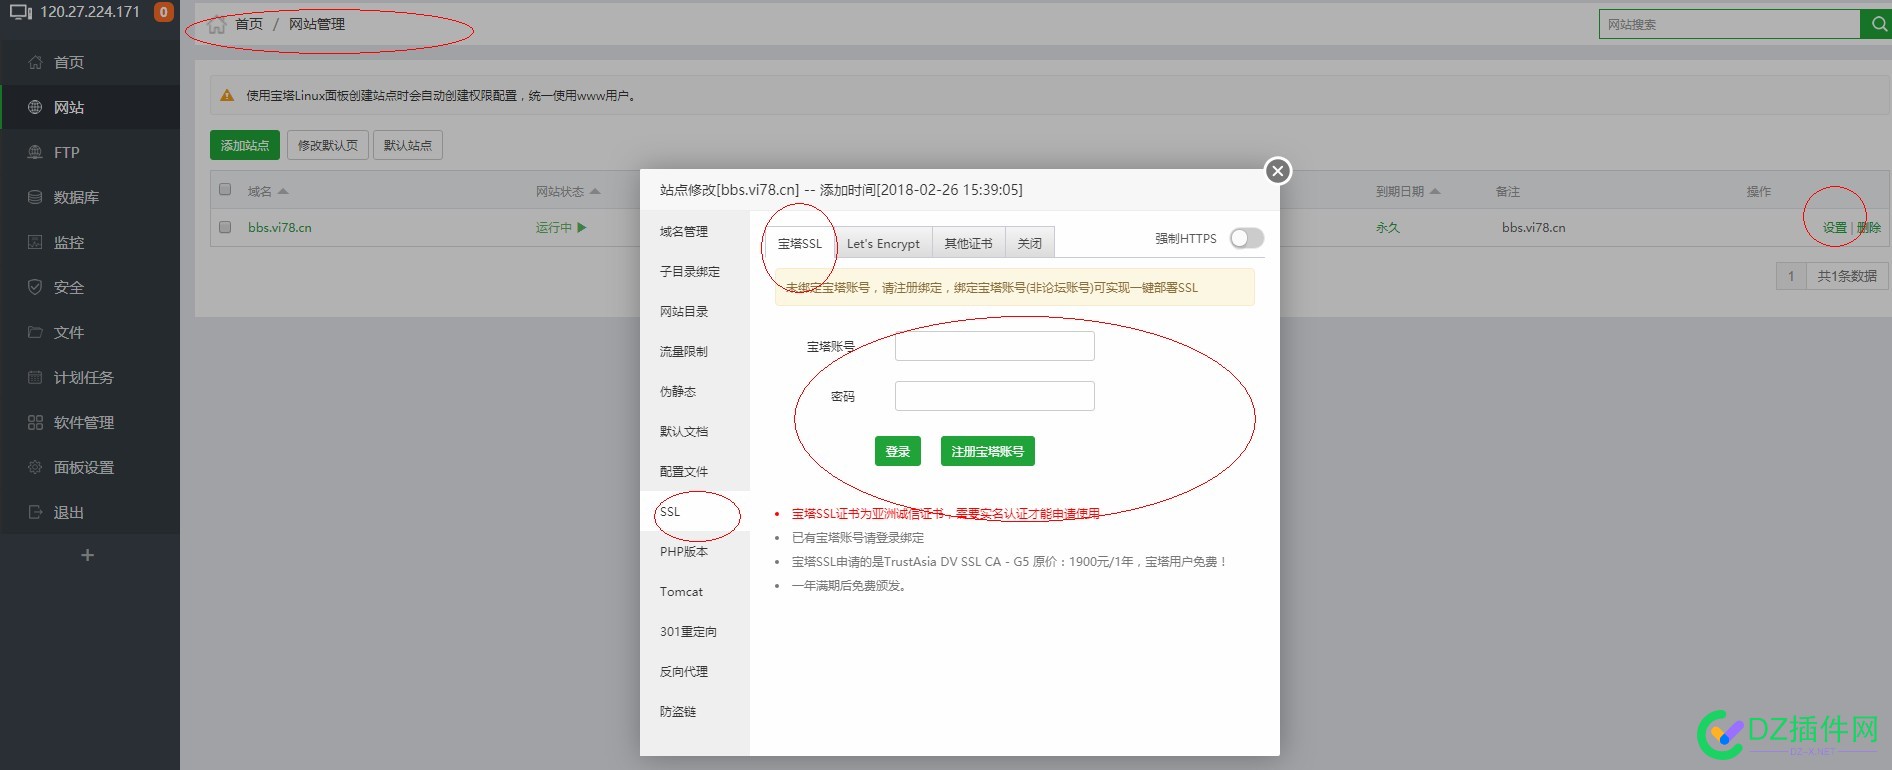The width and height of the screenshot is (1892, 770).
Task: Switch to the 其他证书 tab
Action: pos(968,243)
